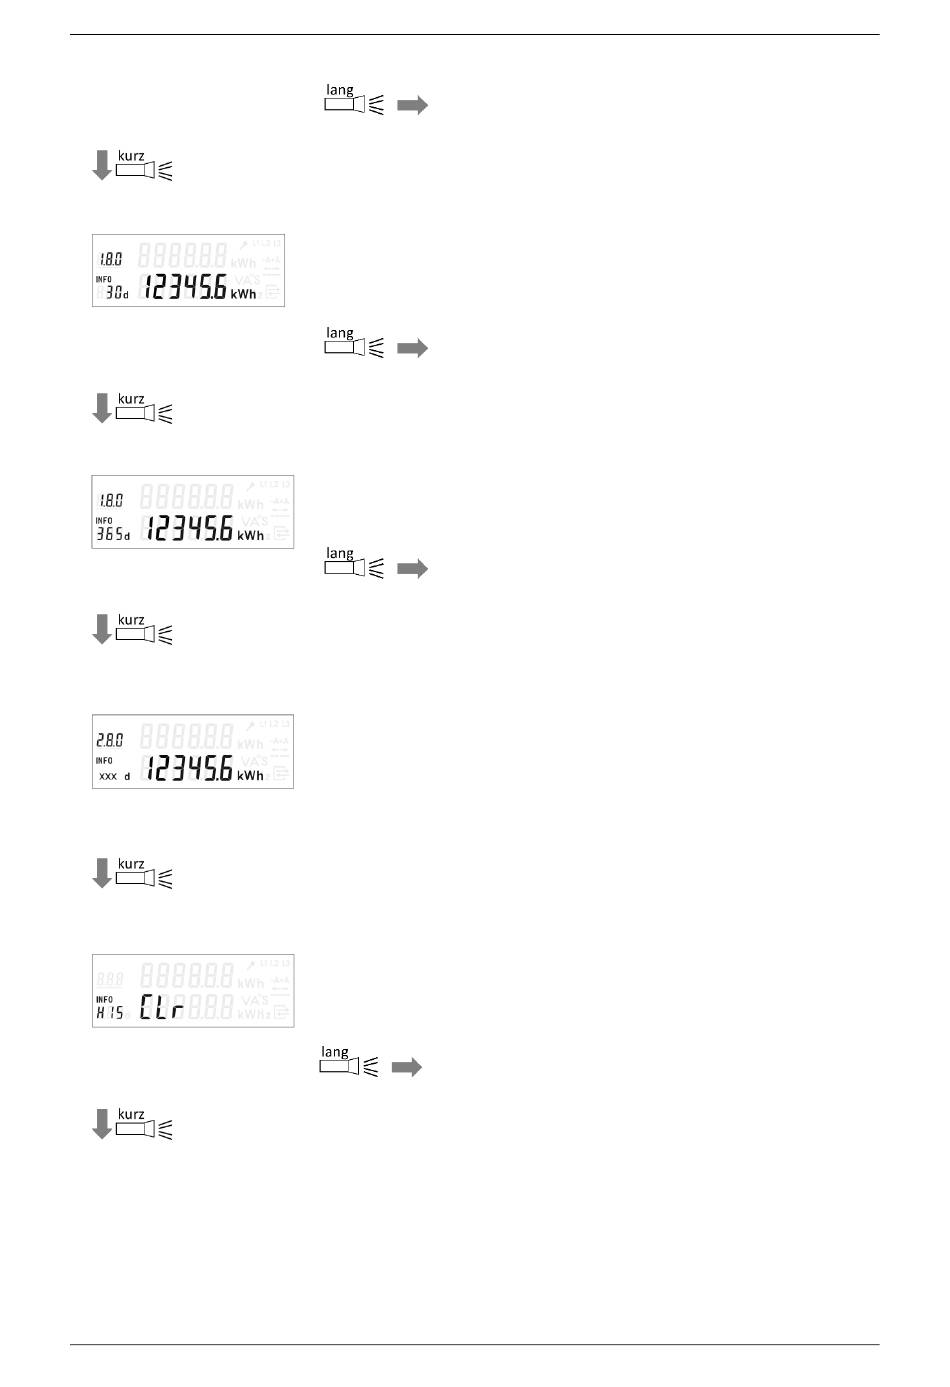Click the 365d label in the meter display
This screenshot has width=950, height=1387.
pos(113,534)
